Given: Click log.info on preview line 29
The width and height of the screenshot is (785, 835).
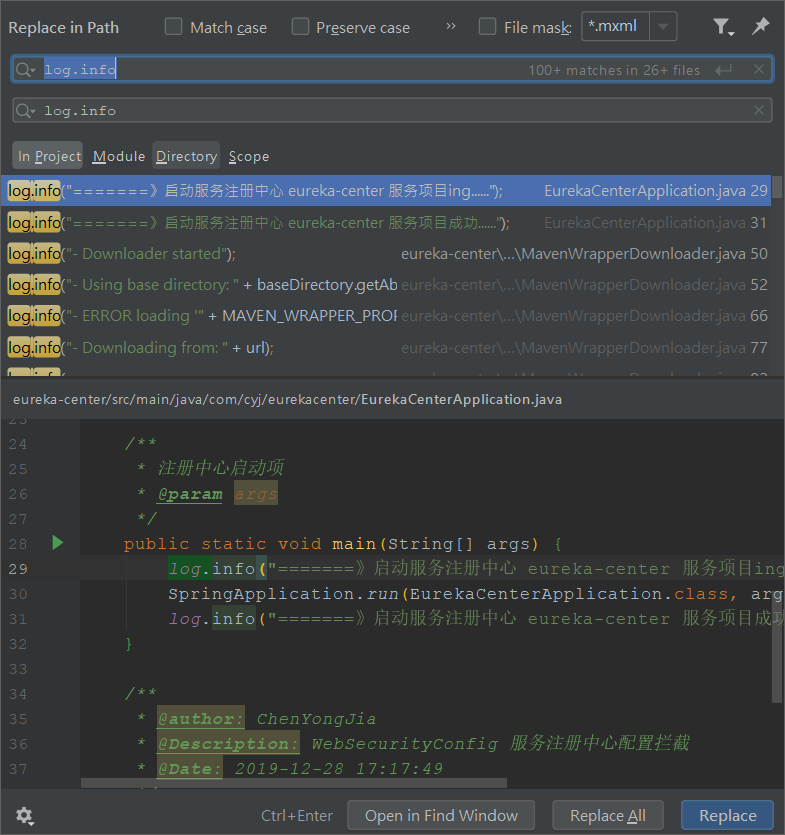Looking at the screenshot, I should 211,568.
